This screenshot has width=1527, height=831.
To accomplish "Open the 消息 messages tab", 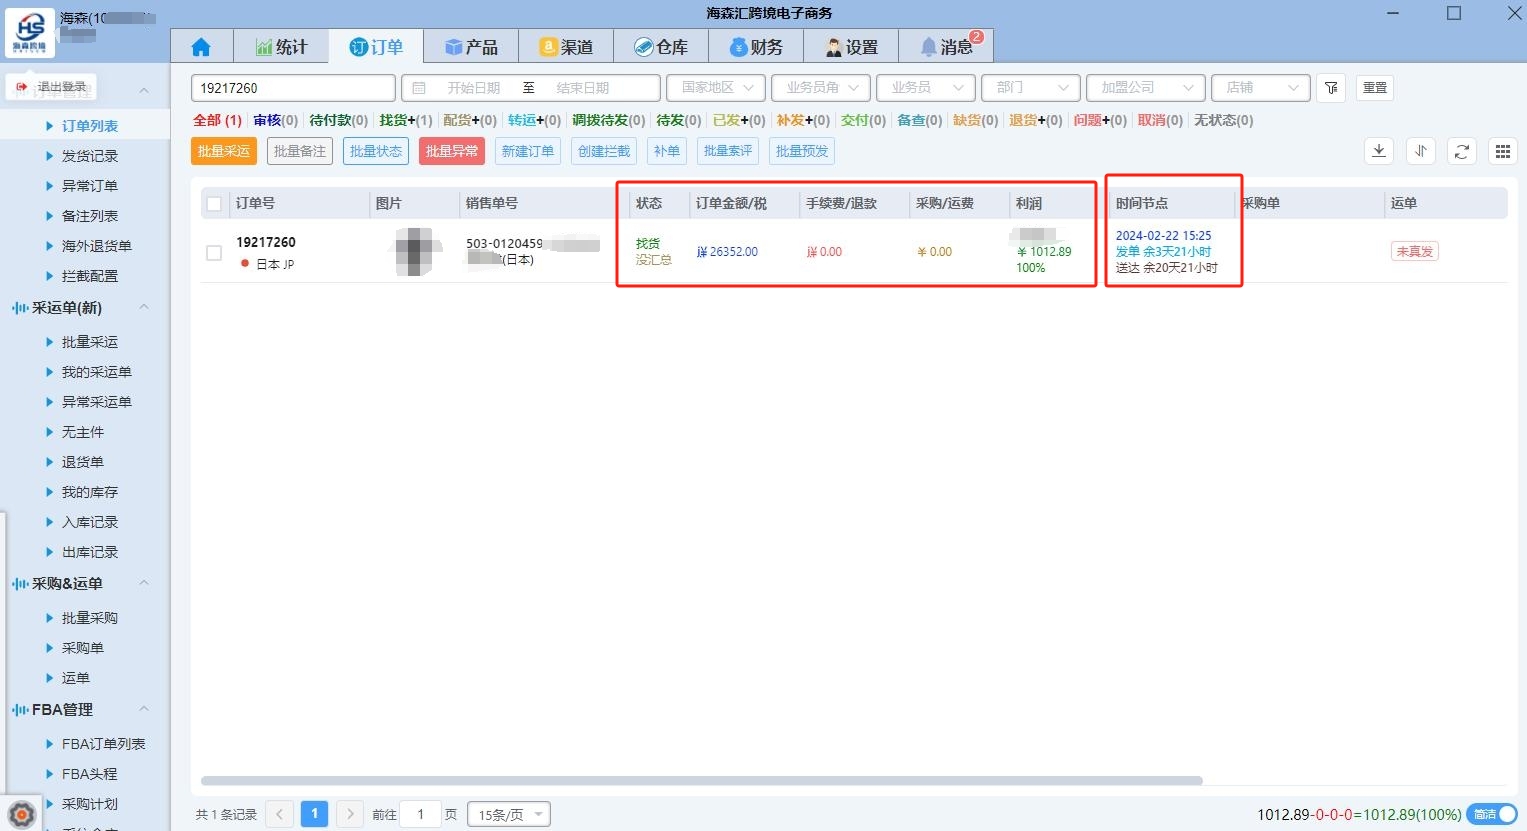I will tap(946, 47).
